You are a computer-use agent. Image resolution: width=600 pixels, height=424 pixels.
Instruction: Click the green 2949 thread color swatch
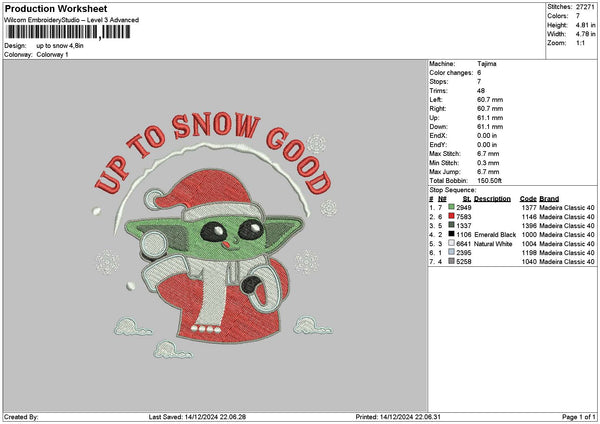[x=452, y=207]
